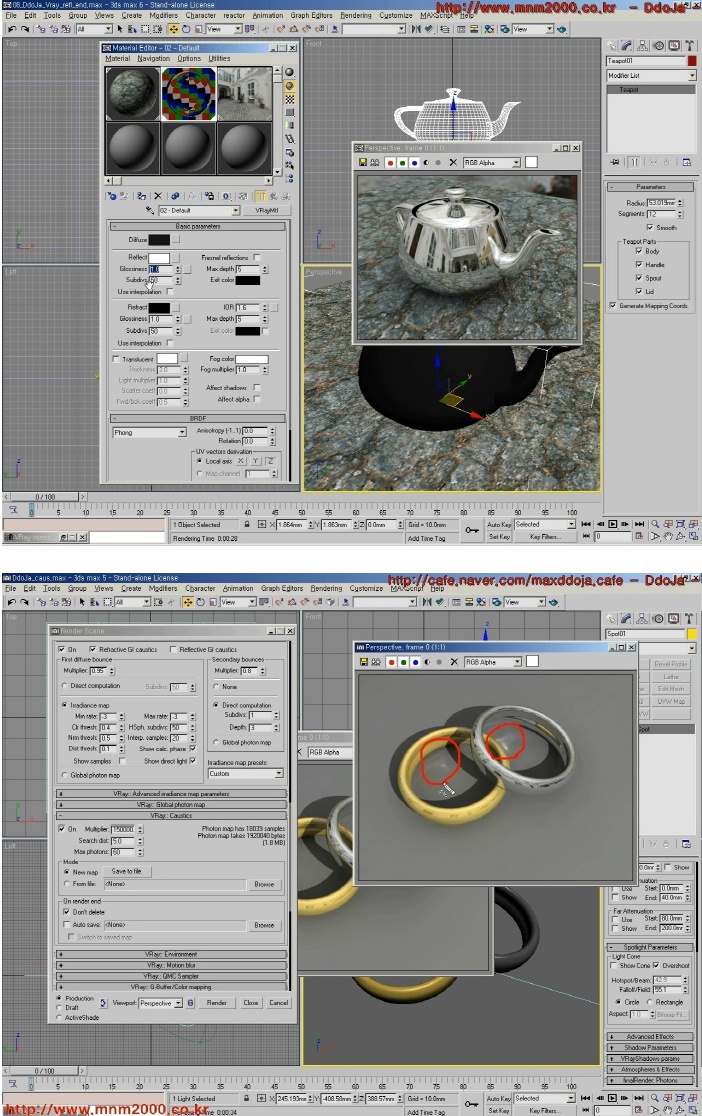Expand VRay:: Environment rollout
This screenshot has height=1116, width=702.
point(172,954)
